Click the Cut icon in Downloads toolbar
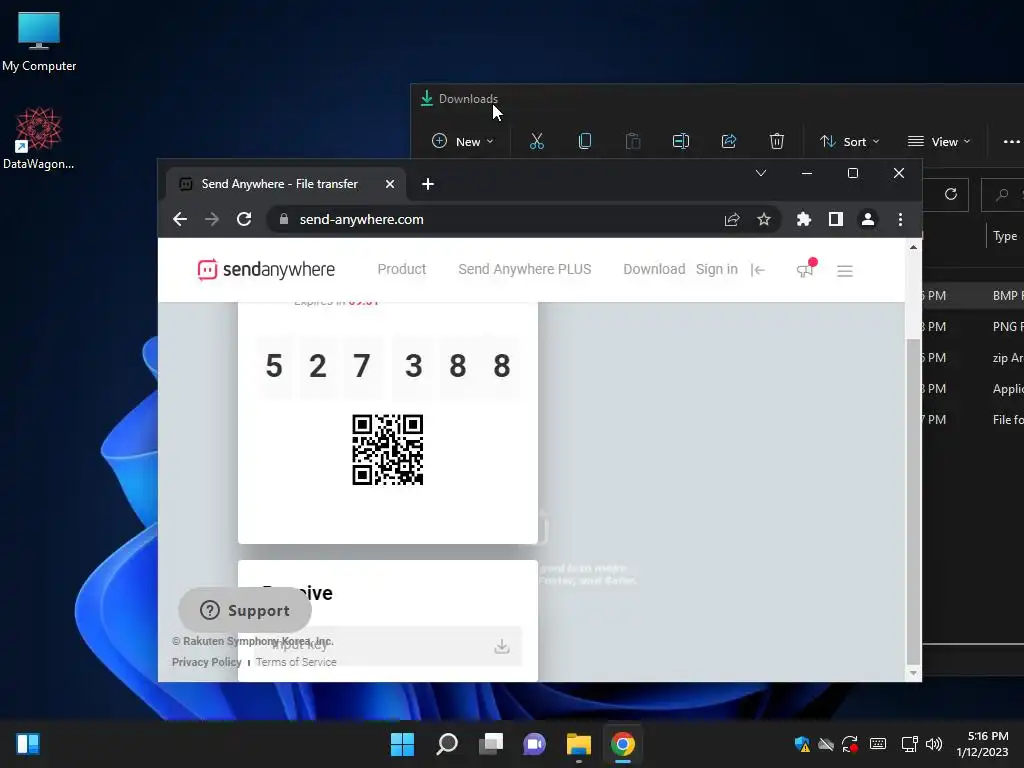The height and width of the screenshot is (768, 1024). pyautogui.click(x=537, y=141)
